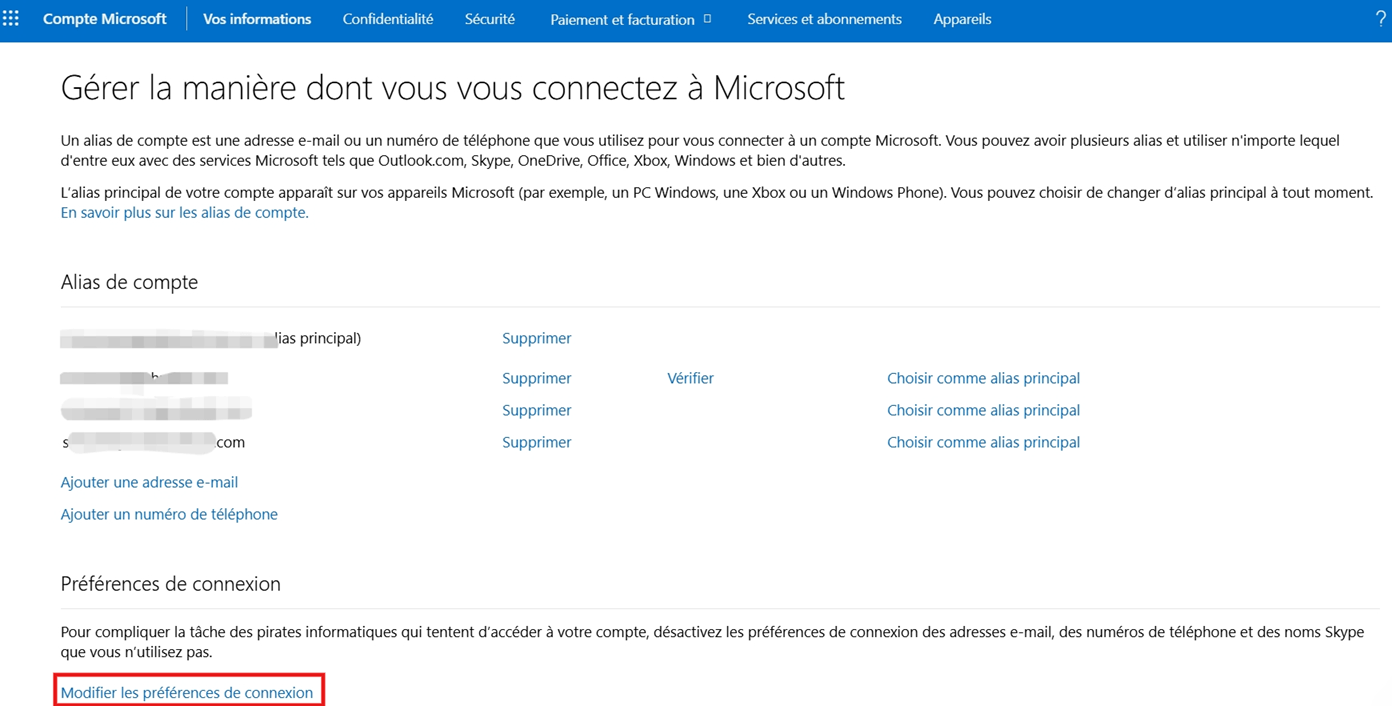1393x707 pixels.
Task: Switch to the Sécurité tab
Action: coord(490,19)
